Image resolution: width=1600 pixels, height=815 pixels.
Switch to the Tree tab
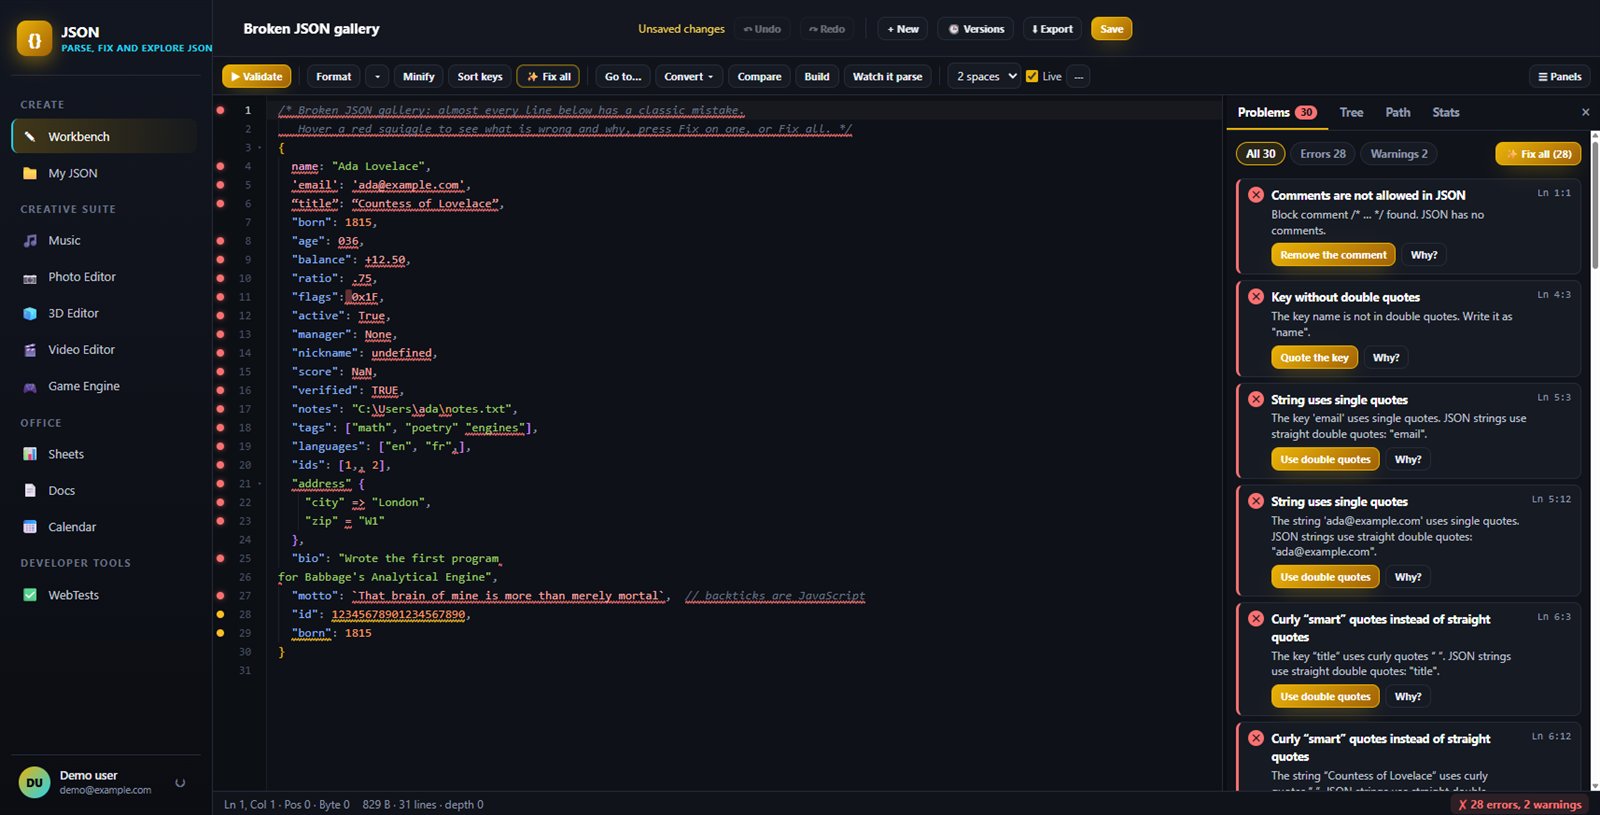coord(1351,112)
